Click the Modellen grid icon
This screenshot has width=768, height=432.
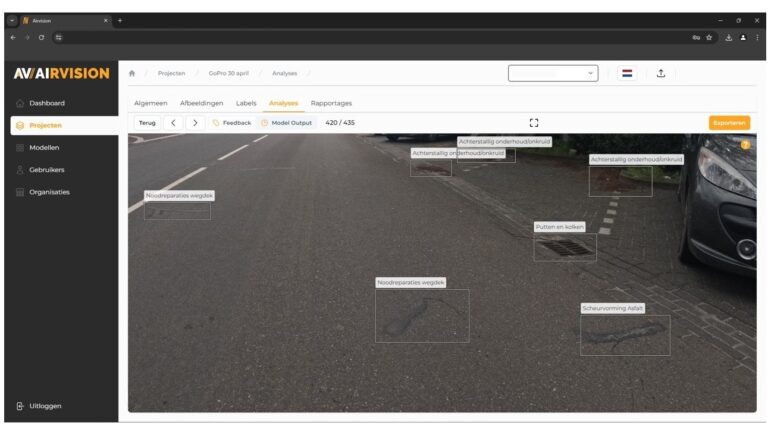coord(20,147)
